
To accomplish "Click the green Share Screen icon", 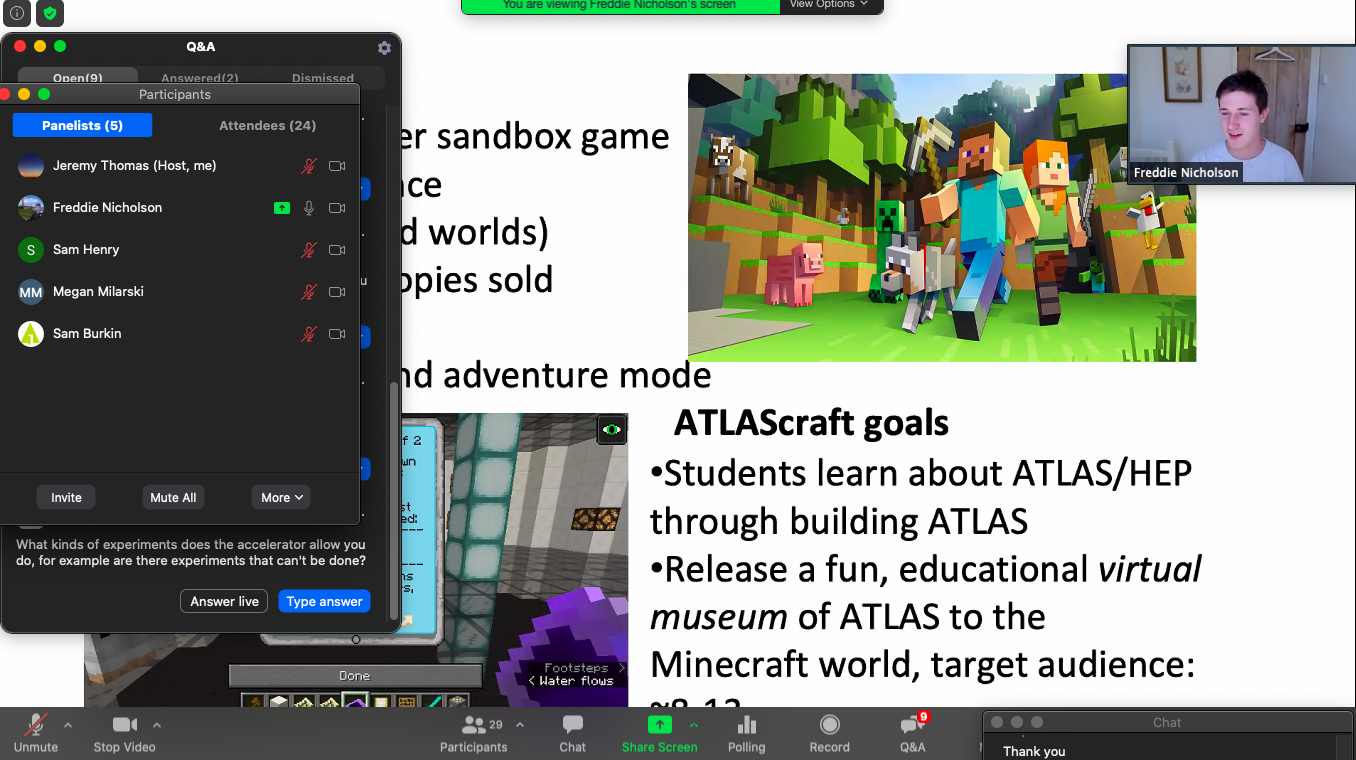I will (660, 724).
